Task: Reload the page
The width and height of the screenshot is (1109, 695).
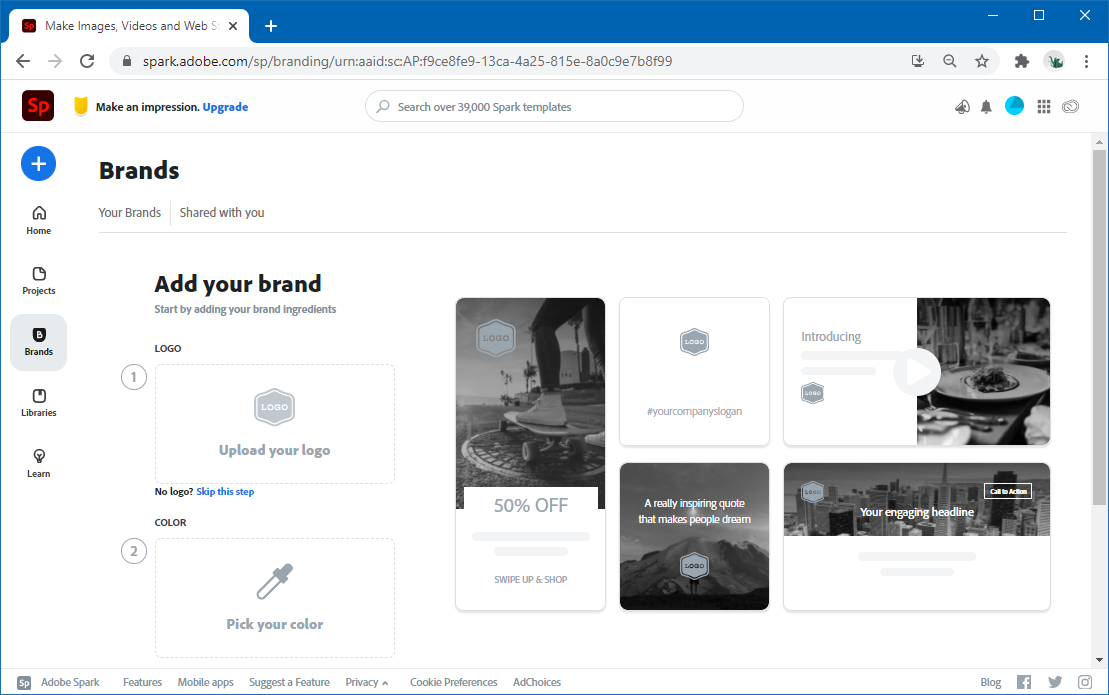Action: pos(87,61)
